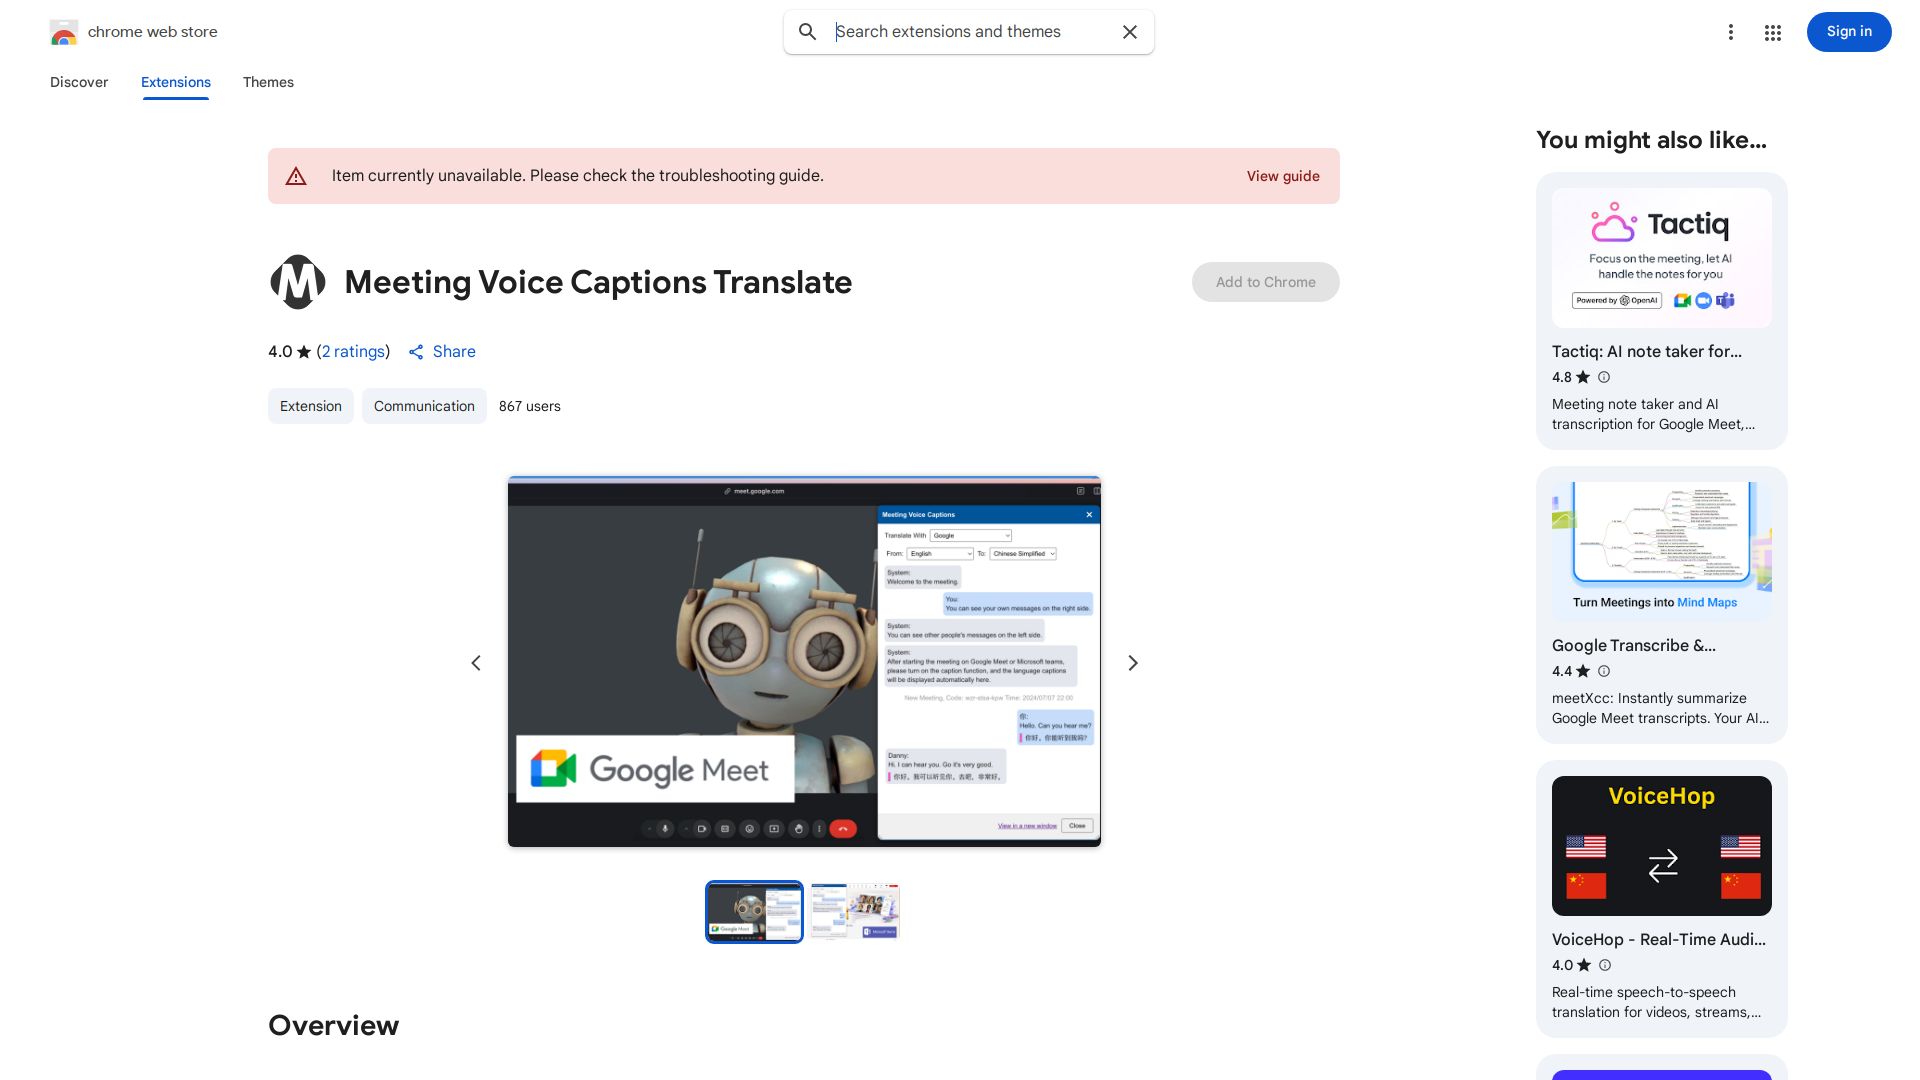Click the Share icon for the extension

417,352
